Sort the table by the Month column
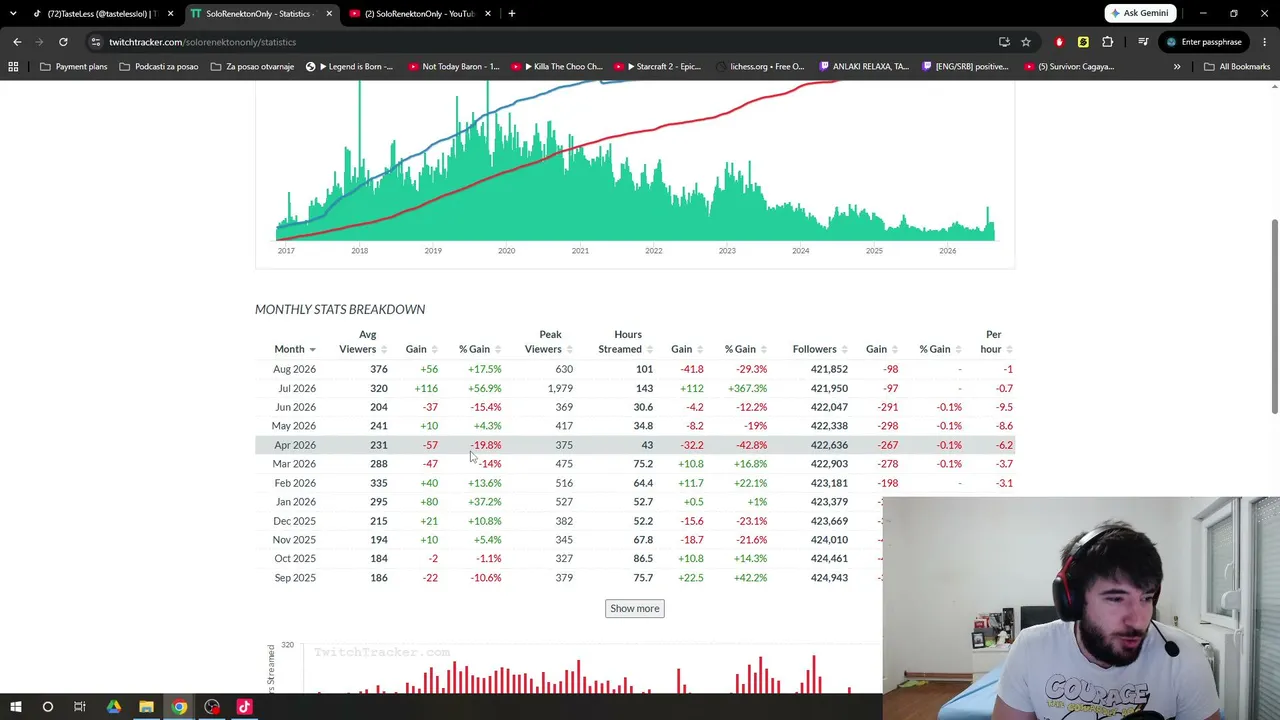1280x720 pixels. tap(295, 349)
